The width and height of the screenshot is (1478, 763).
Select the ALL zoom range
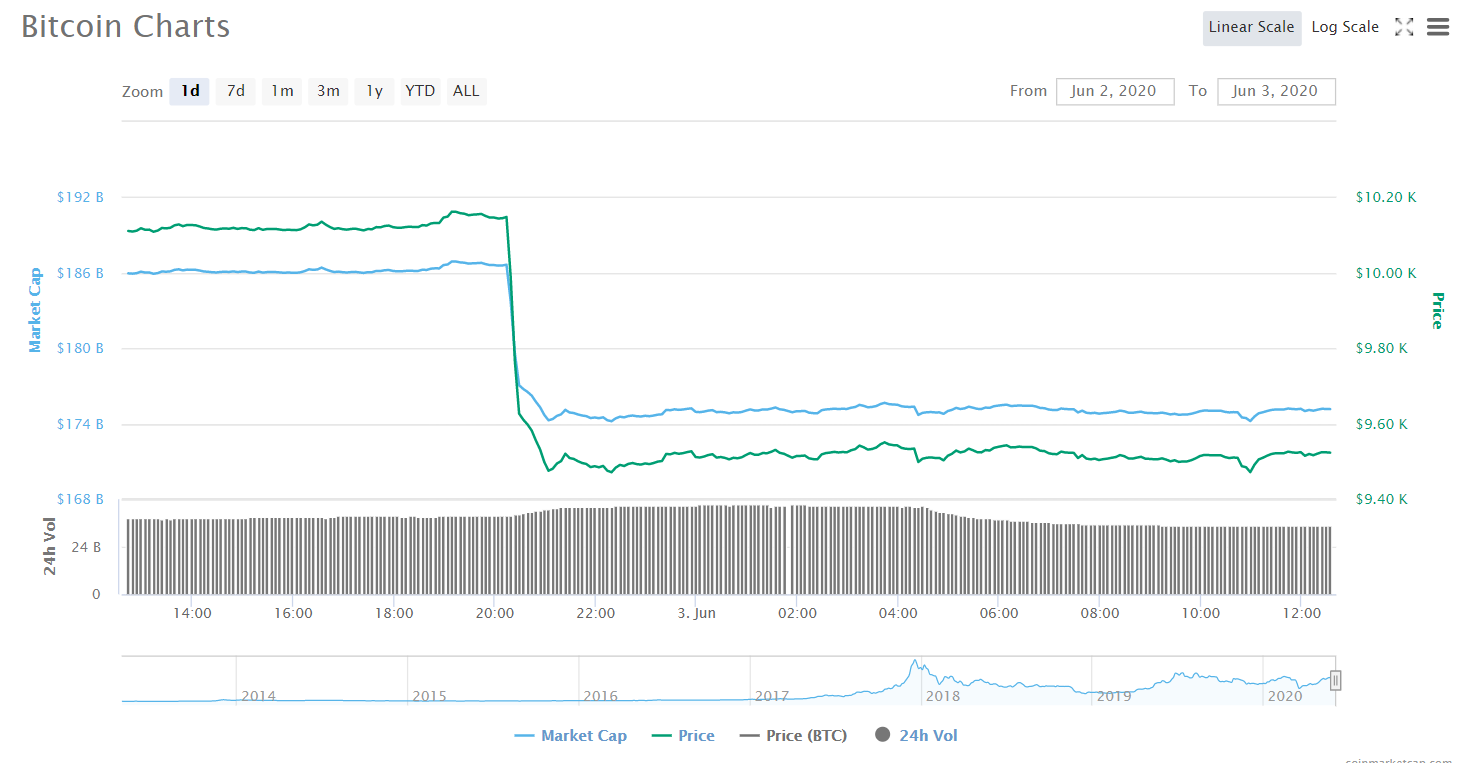pyautogui.click(x=466, y=91)
